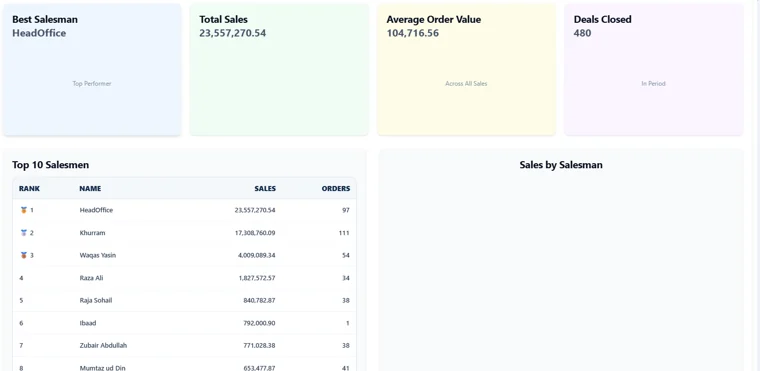Image resolution: width=760 pixels, height=371 pixels.
Task: Click the name Zubair Abdullah
Action: [x=103, y=345]
